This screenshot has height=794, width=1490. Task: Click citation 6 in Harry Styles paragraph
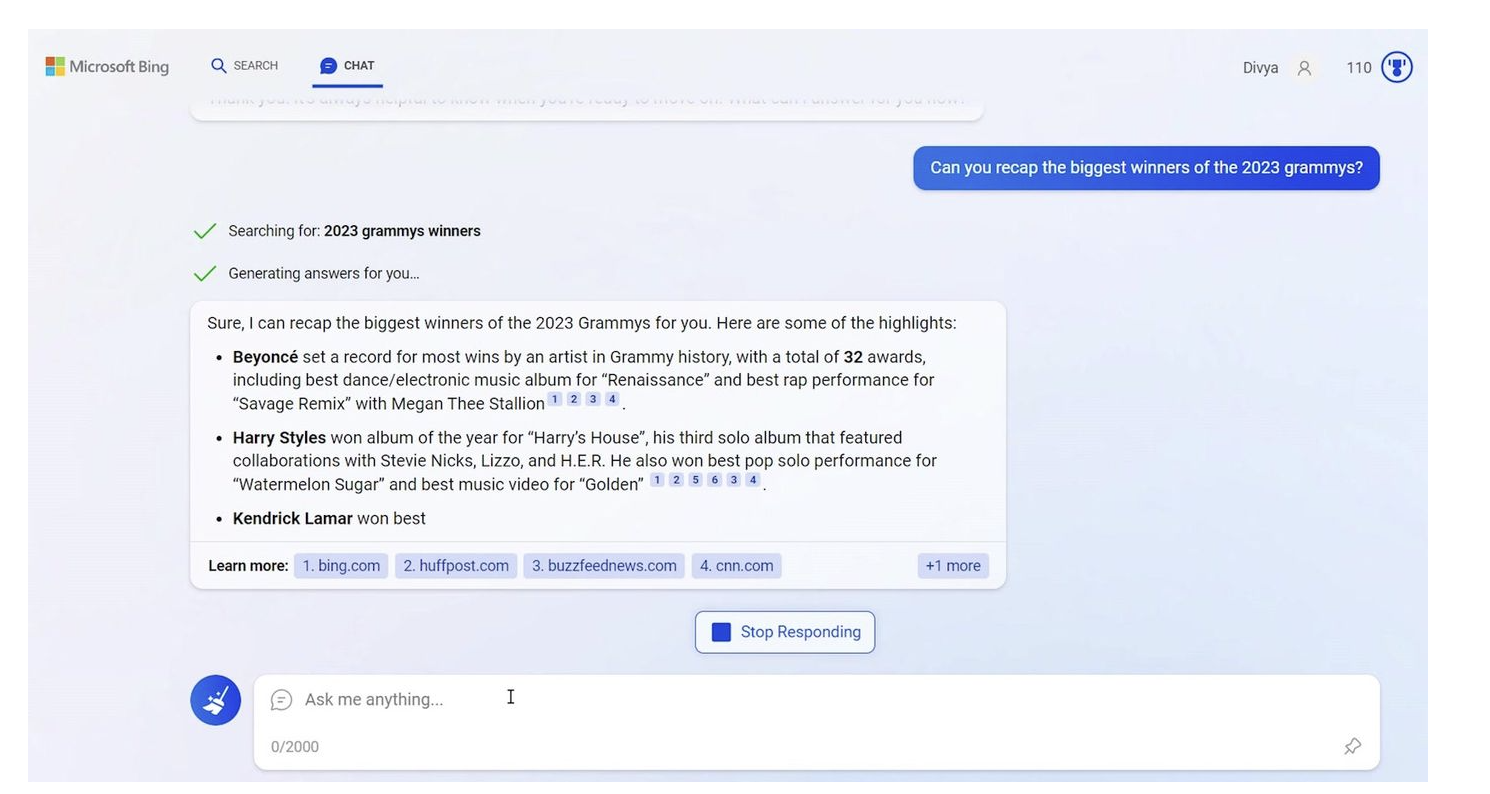(714, 480)
